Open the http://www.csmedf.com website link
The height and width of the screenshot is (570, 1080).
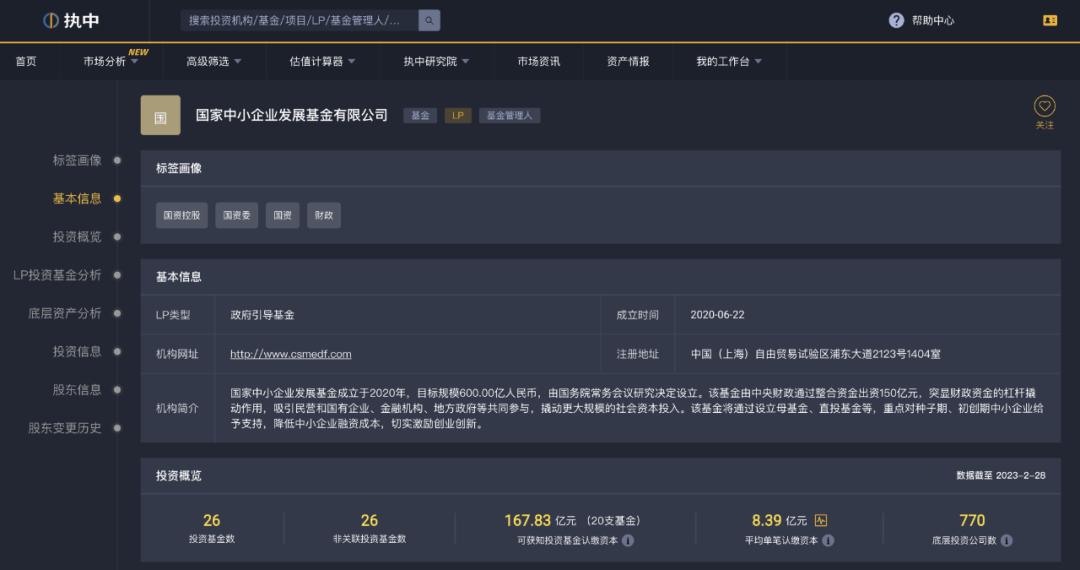pos(291,354)
